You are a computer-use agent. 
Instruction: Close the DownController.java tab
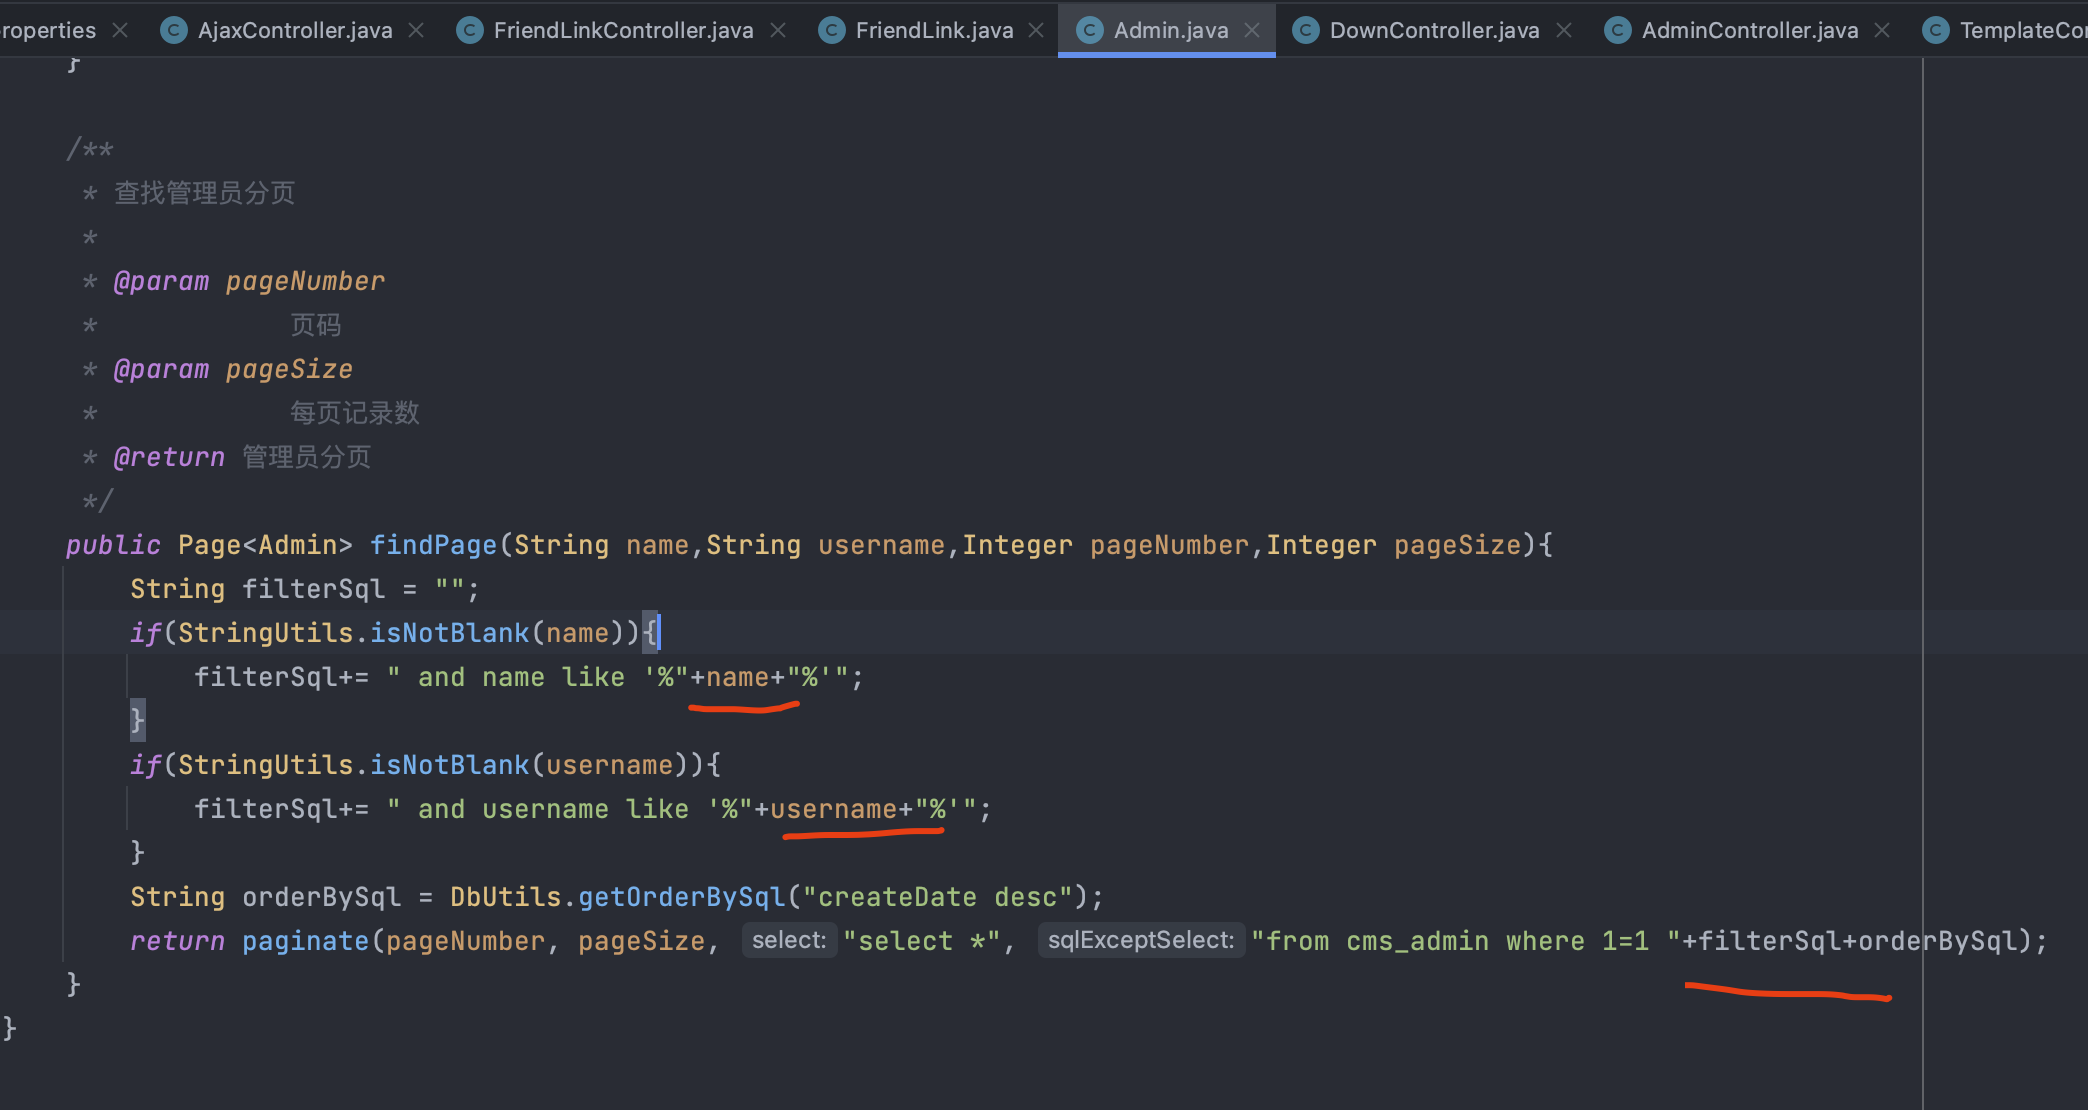coord(1565,30)
